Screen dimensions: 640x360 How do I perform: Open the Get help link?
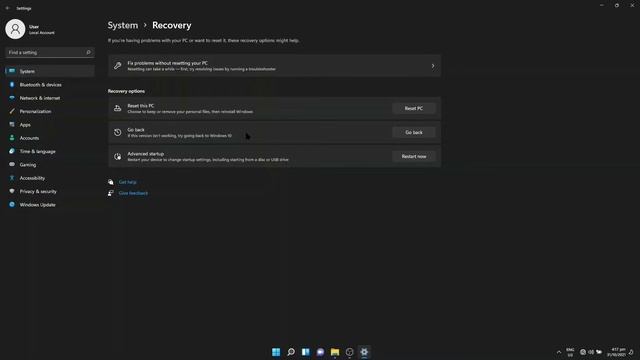coord(127,182)
